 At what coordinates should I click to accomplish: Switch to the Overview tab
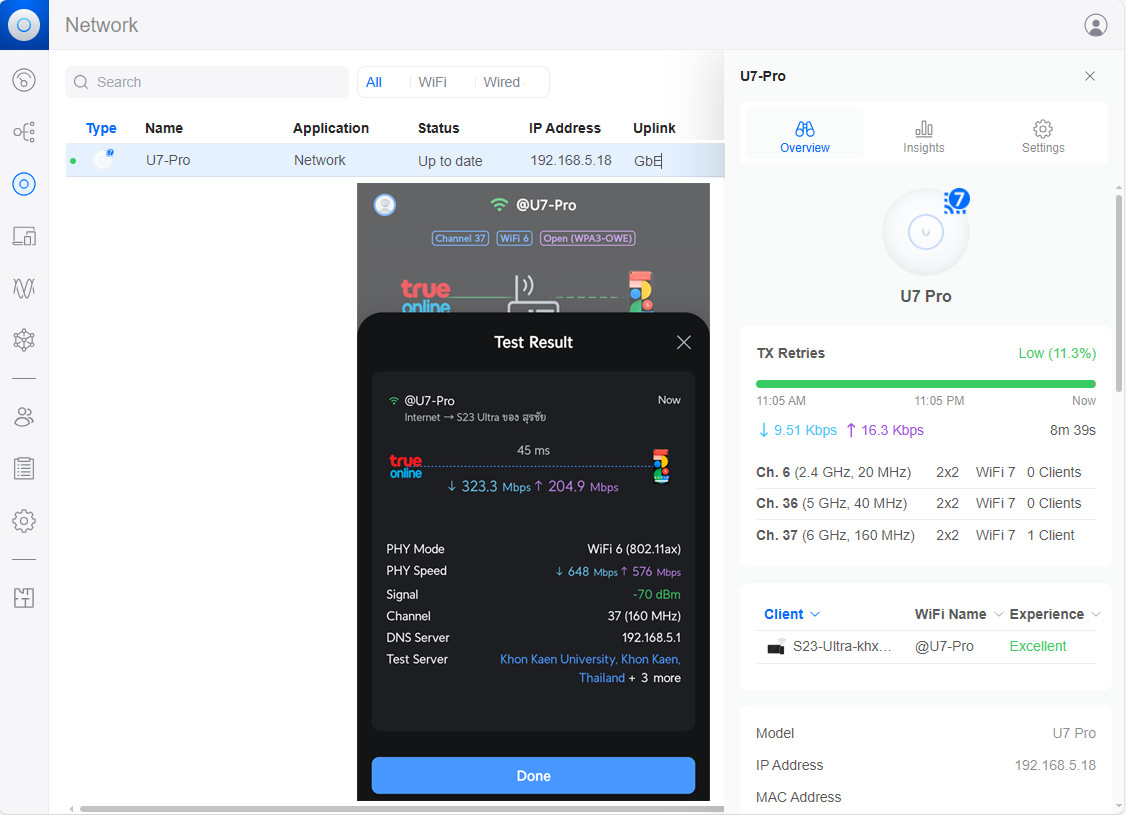click(804, 136)
